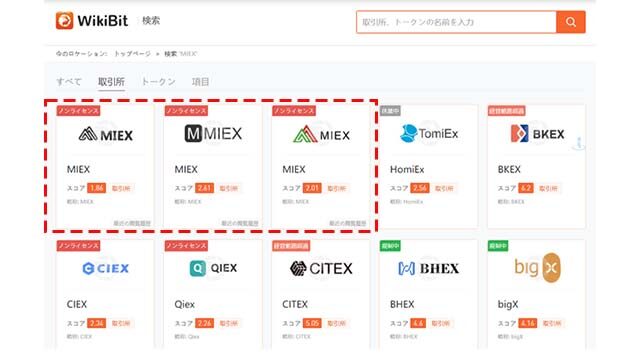Screen dimensions: 640x360
Task: Click the 6.2 score badge on BKEX
Action: pos(526,188)
